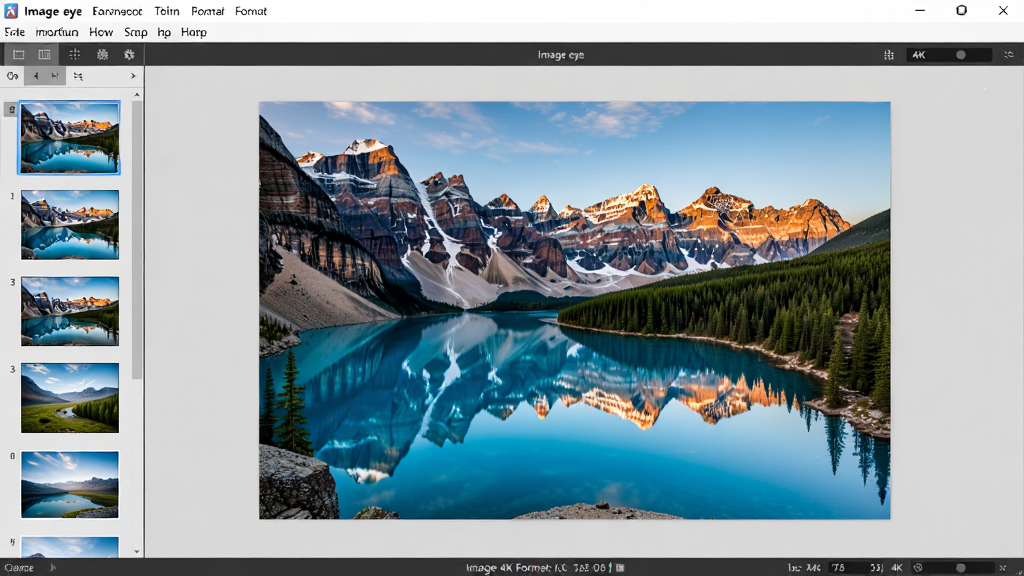Click the circular icon left of the status bar slider
Viewport: 1024px width, 576px height.
[918, 568]
